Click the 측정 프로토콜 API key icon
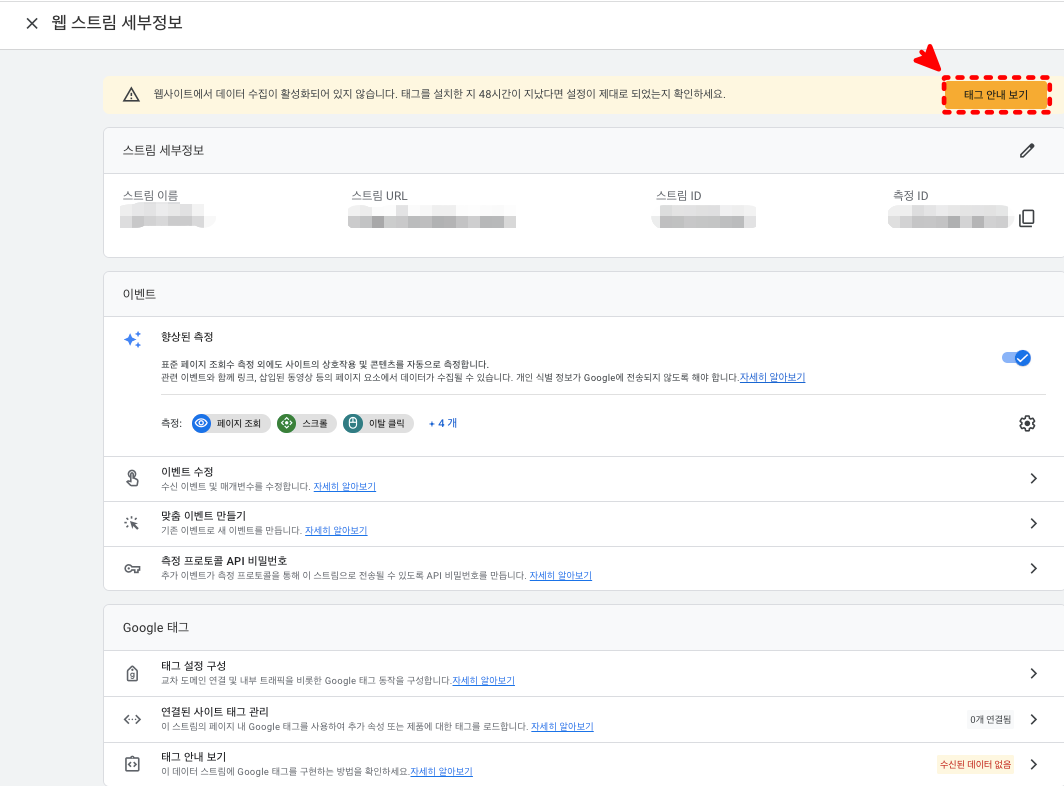 point(131,568)
